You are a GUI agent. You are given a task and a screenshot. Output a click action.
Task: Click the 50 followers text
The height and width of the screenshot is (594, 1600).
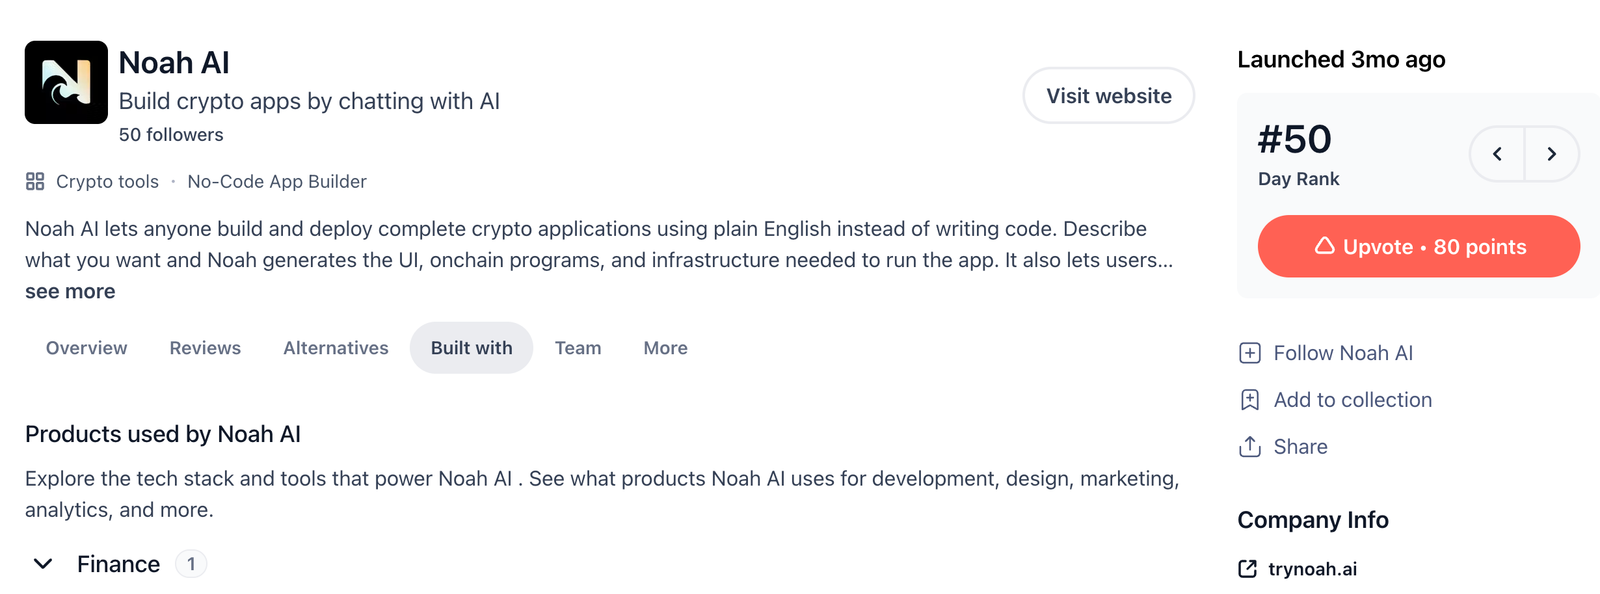171,135
